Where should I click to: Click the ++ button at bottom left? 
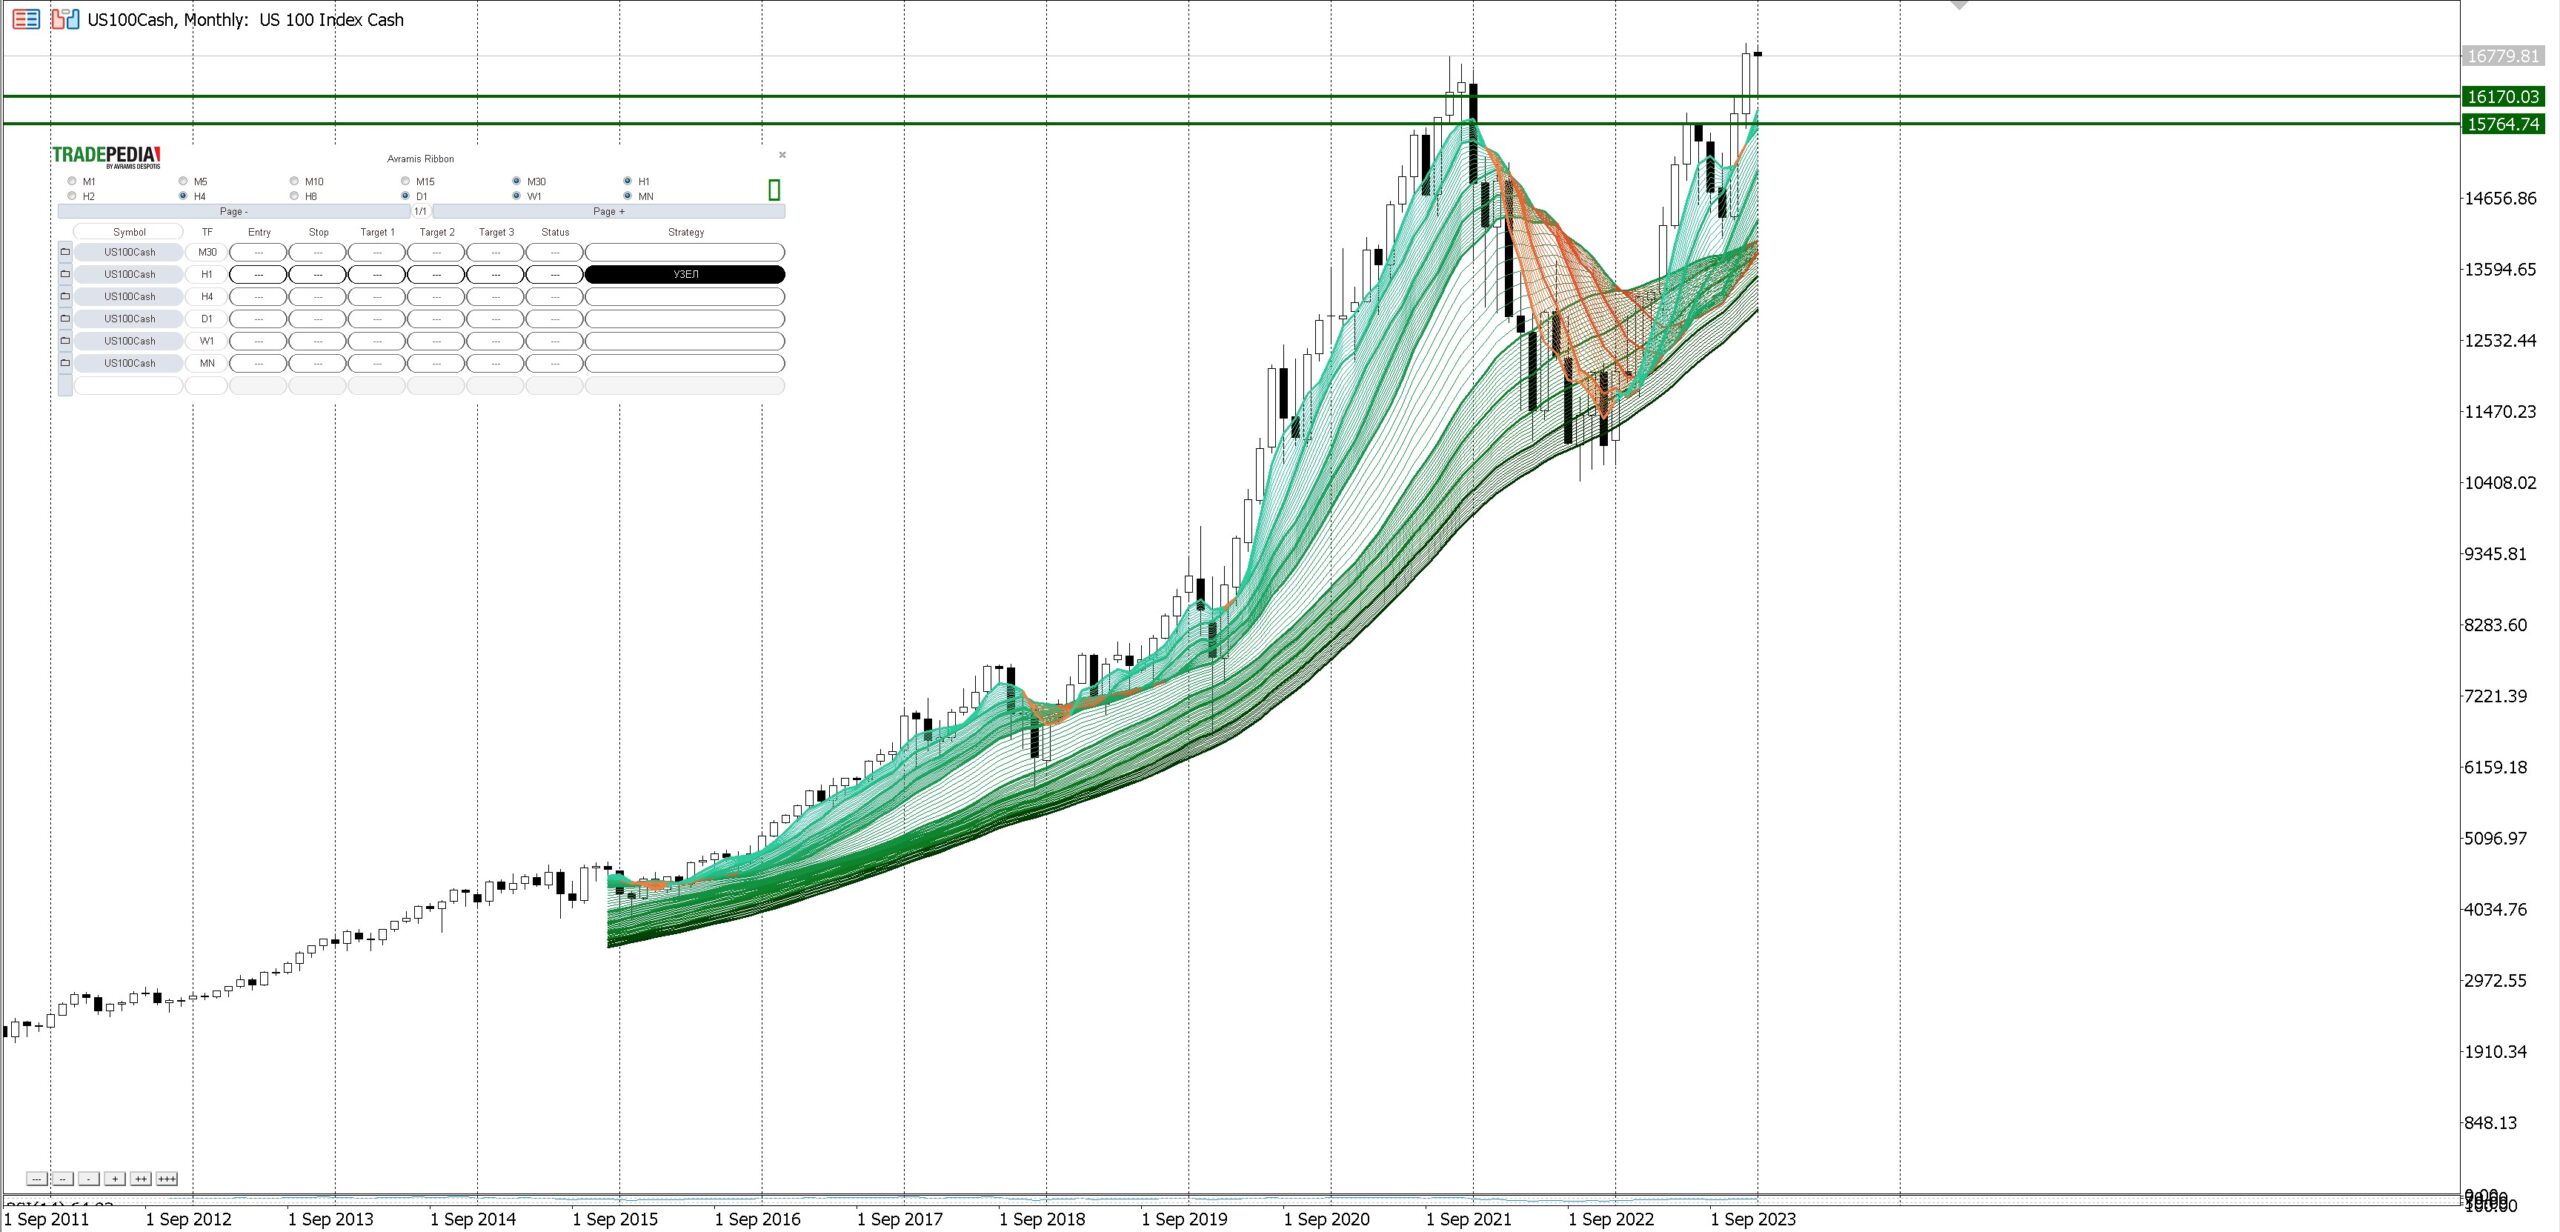(141, 1179)
